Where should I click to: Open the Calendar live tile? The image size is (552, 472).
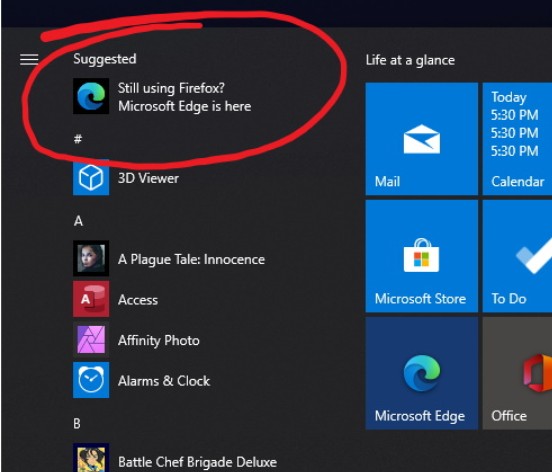coord(517,139)
